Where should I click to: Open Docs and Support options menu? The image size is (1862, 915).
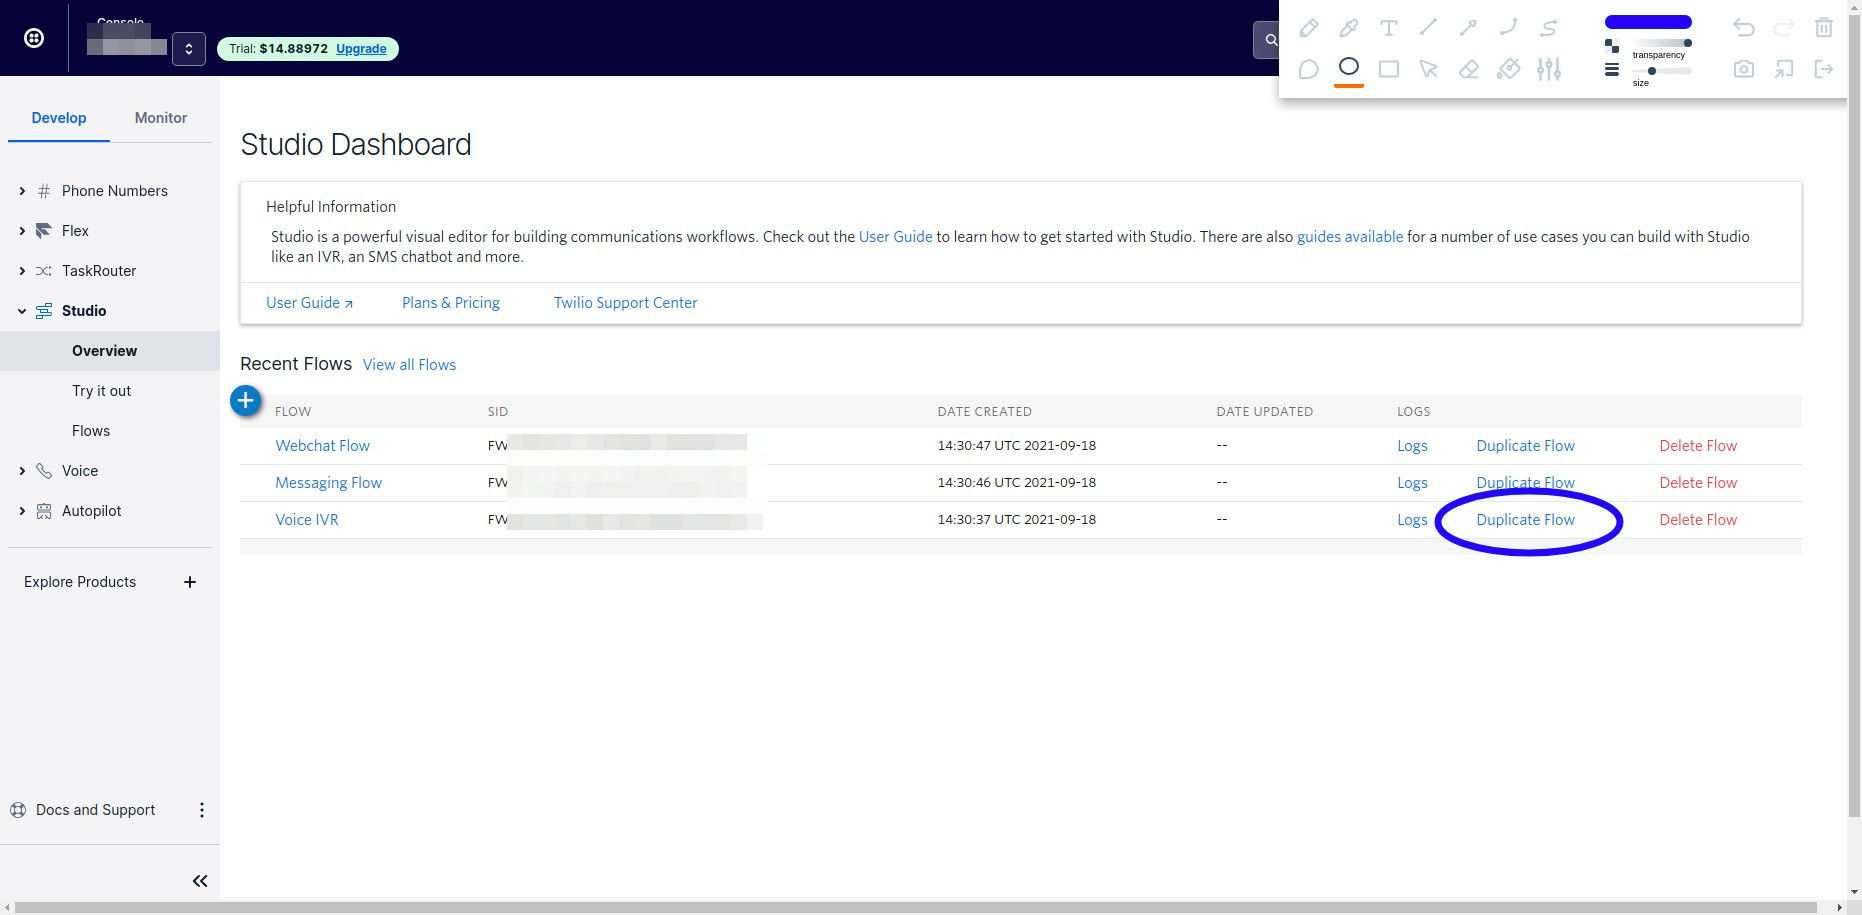[x=202, y=810]
